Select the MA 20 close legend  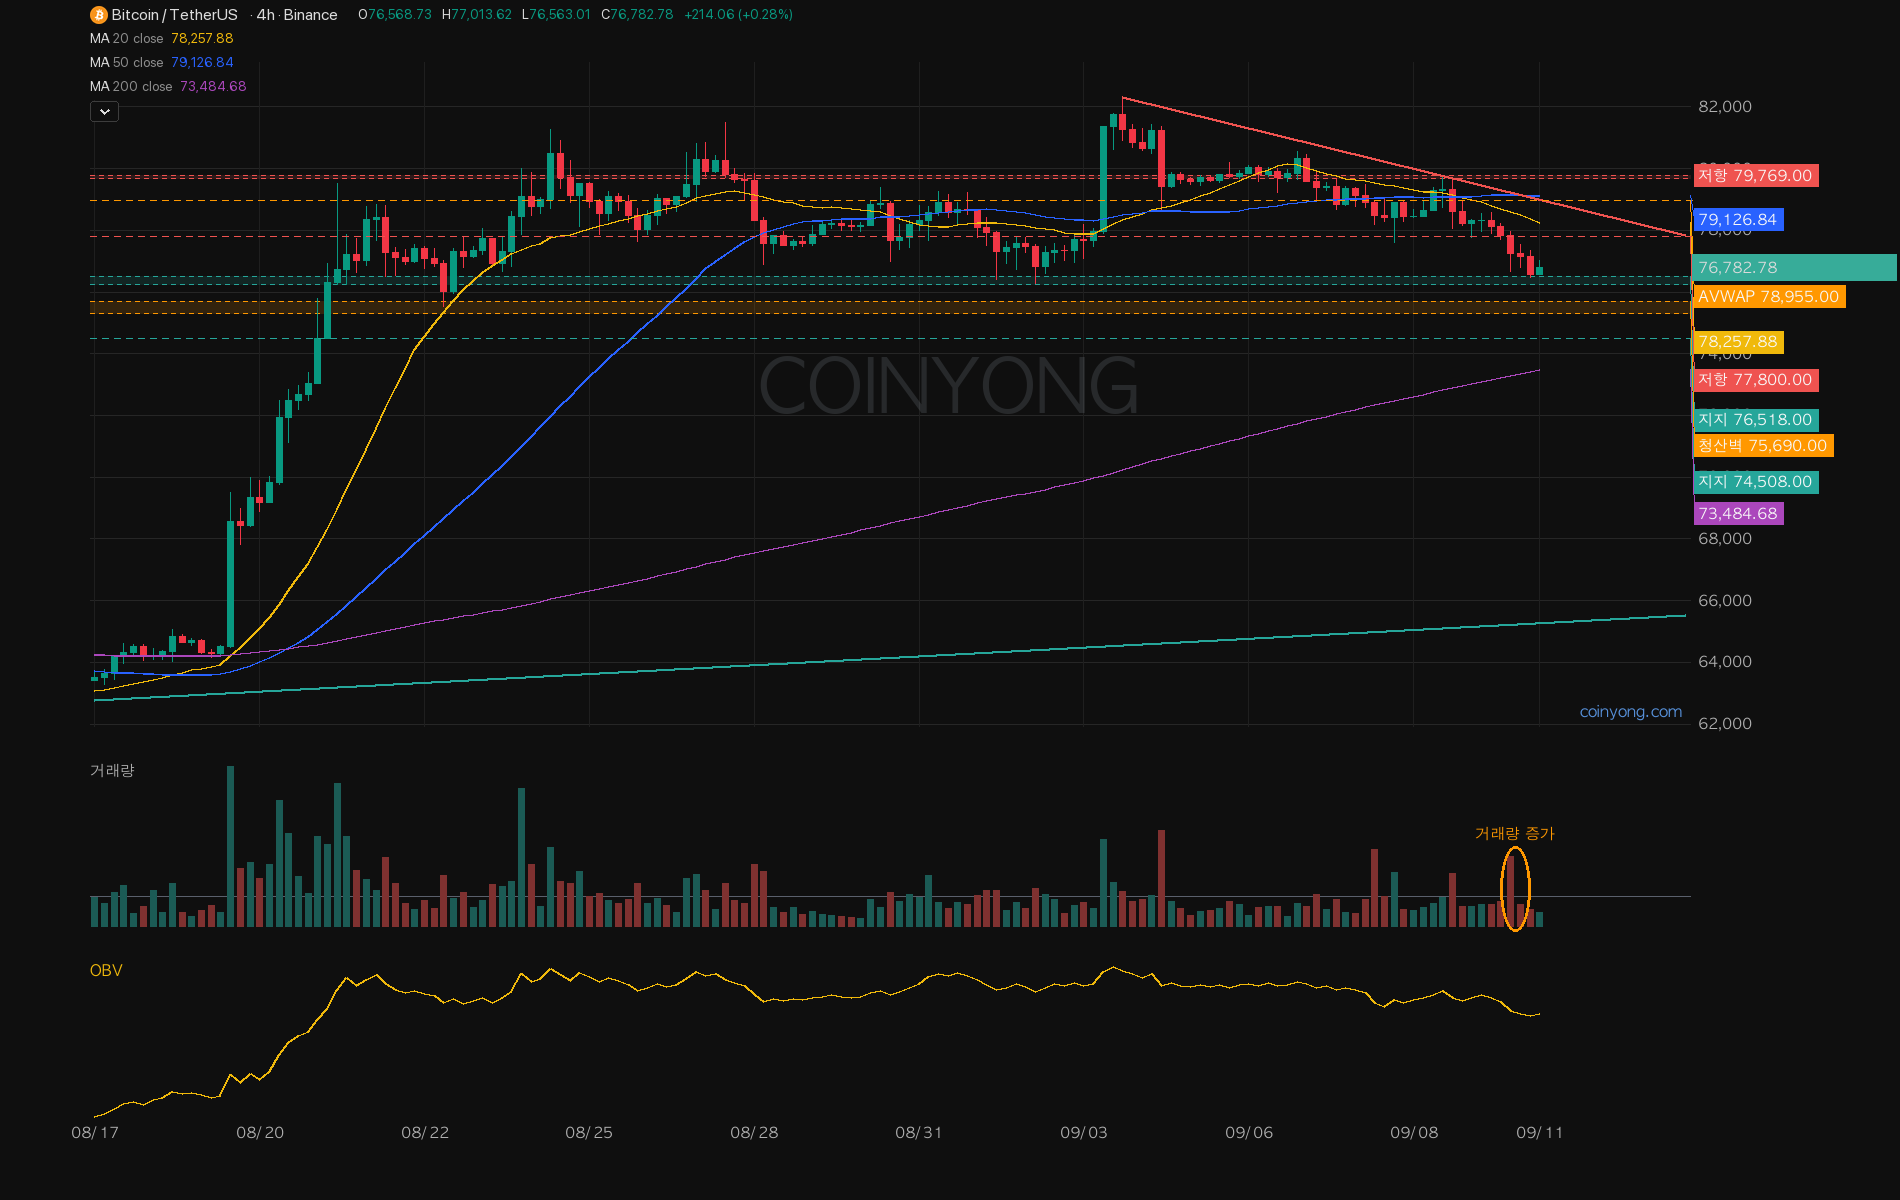[161, 39]
